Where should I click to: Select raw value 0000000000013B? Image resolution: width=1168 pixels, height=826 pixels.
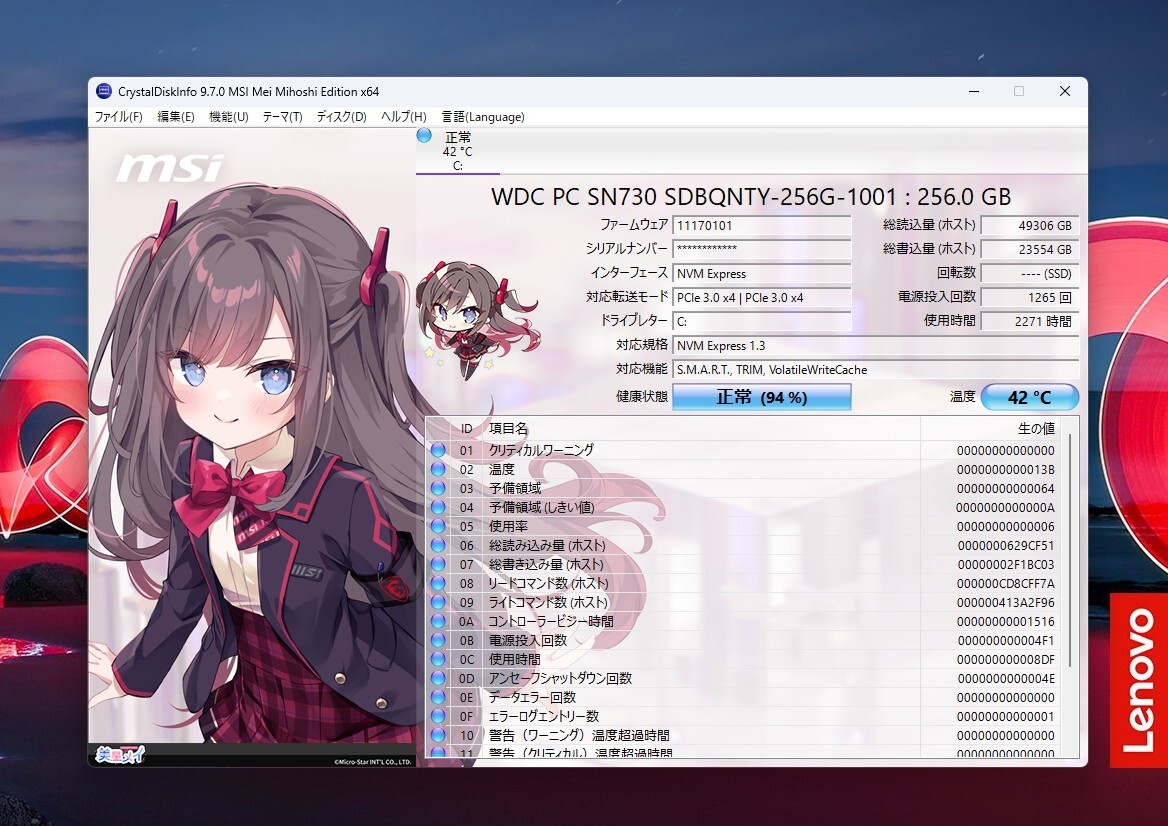pyautogui.click(x=1006, y=469)
